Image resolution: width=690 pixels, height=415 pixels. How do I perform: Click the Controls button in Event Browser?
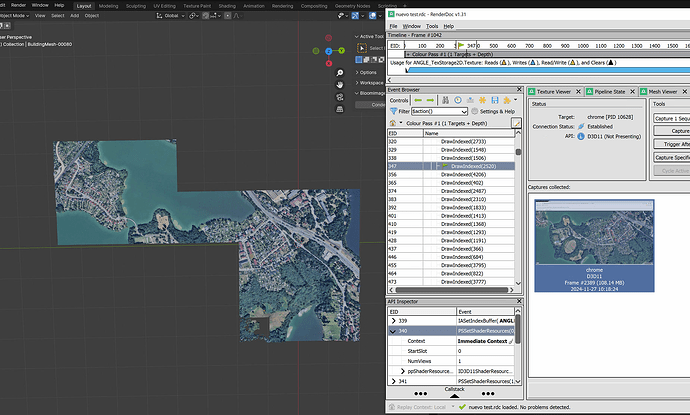(399, 100)
